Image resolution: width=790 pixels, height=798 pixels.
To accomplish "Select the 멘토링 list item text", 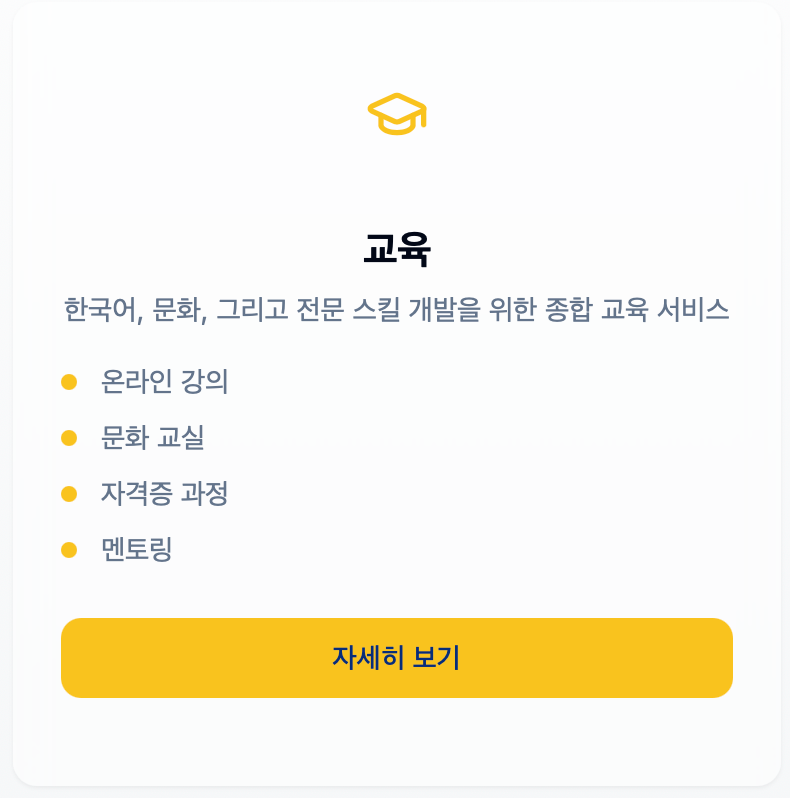I will tap(137, 550).
